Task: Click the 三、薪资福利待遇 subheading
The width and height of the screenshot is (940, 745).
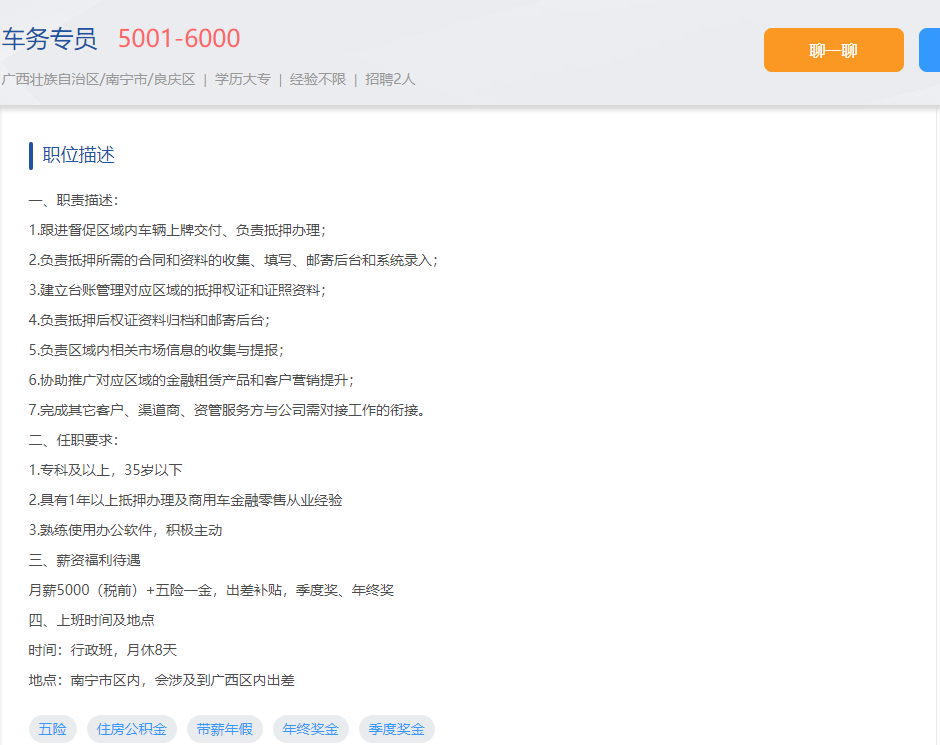Action: (x=85, y=560)
